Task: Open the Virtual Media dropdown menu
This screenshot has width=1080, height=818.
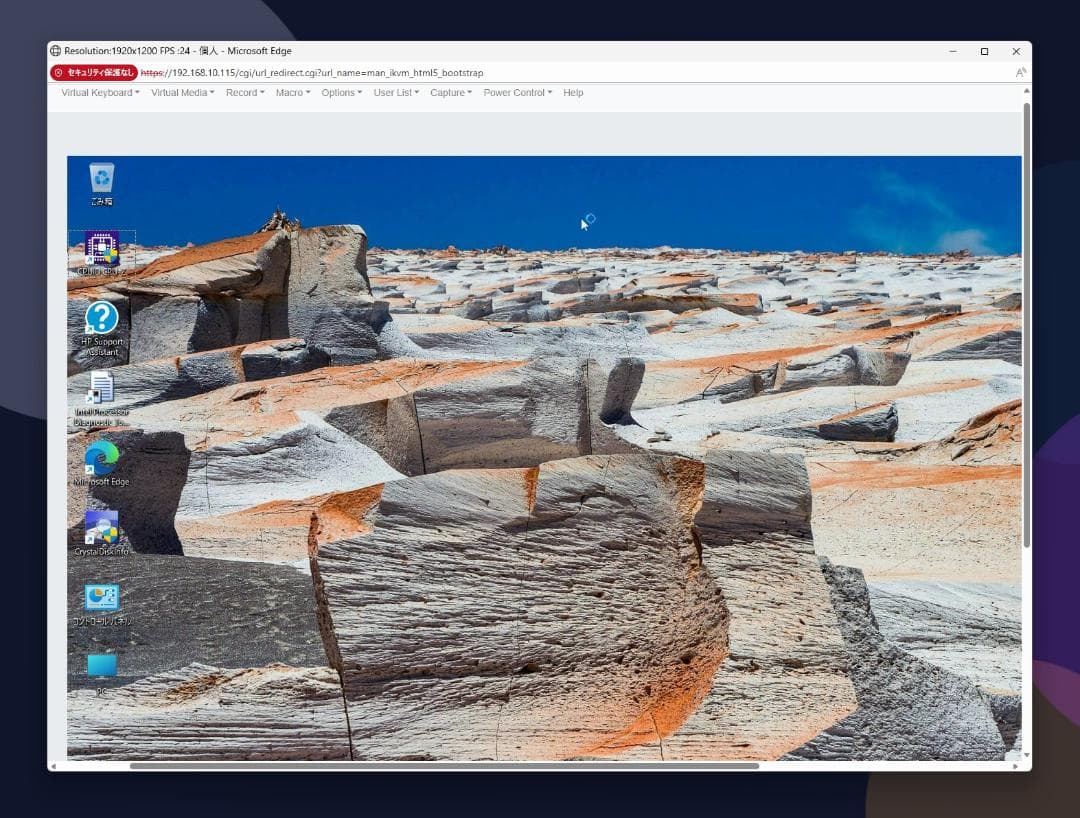Action: 182,93
